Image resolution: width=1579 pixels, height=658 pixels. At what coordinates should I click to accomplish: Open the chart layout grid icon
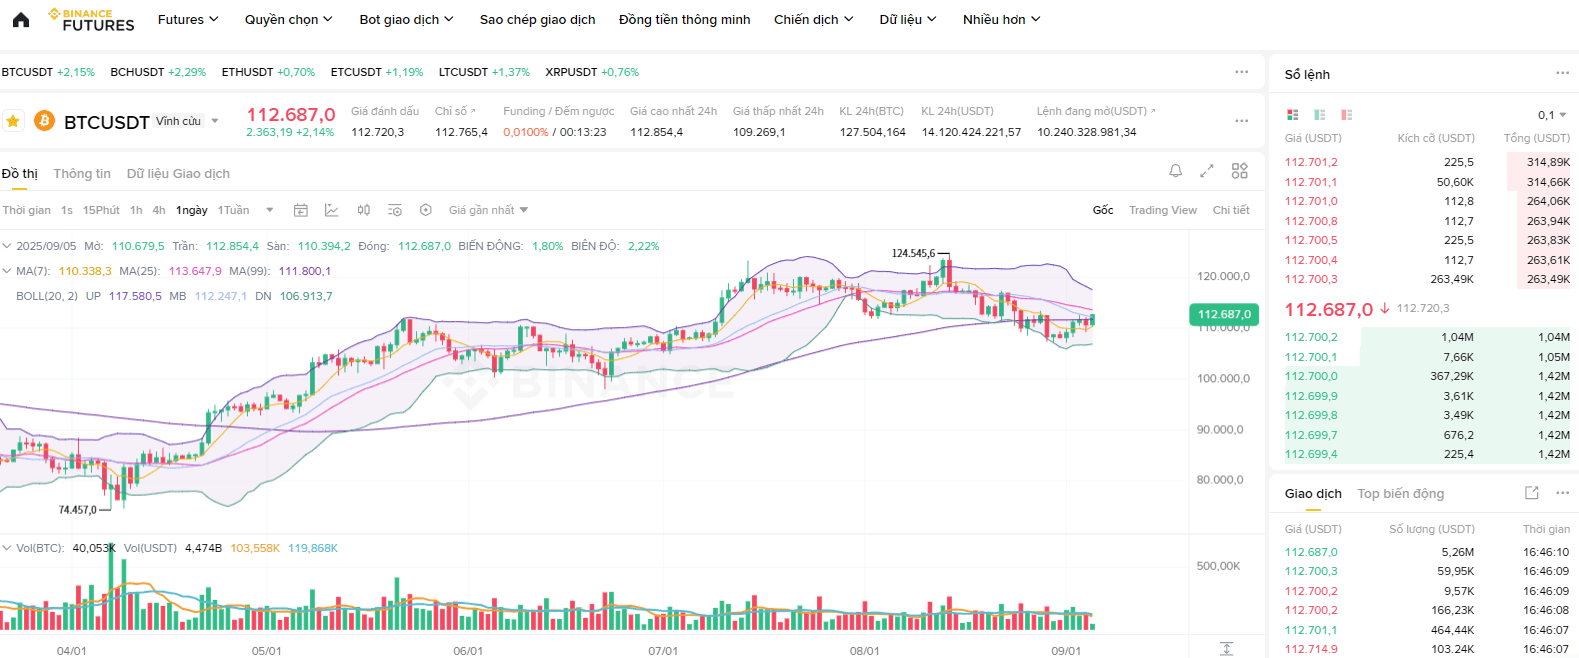(1240, 171)
